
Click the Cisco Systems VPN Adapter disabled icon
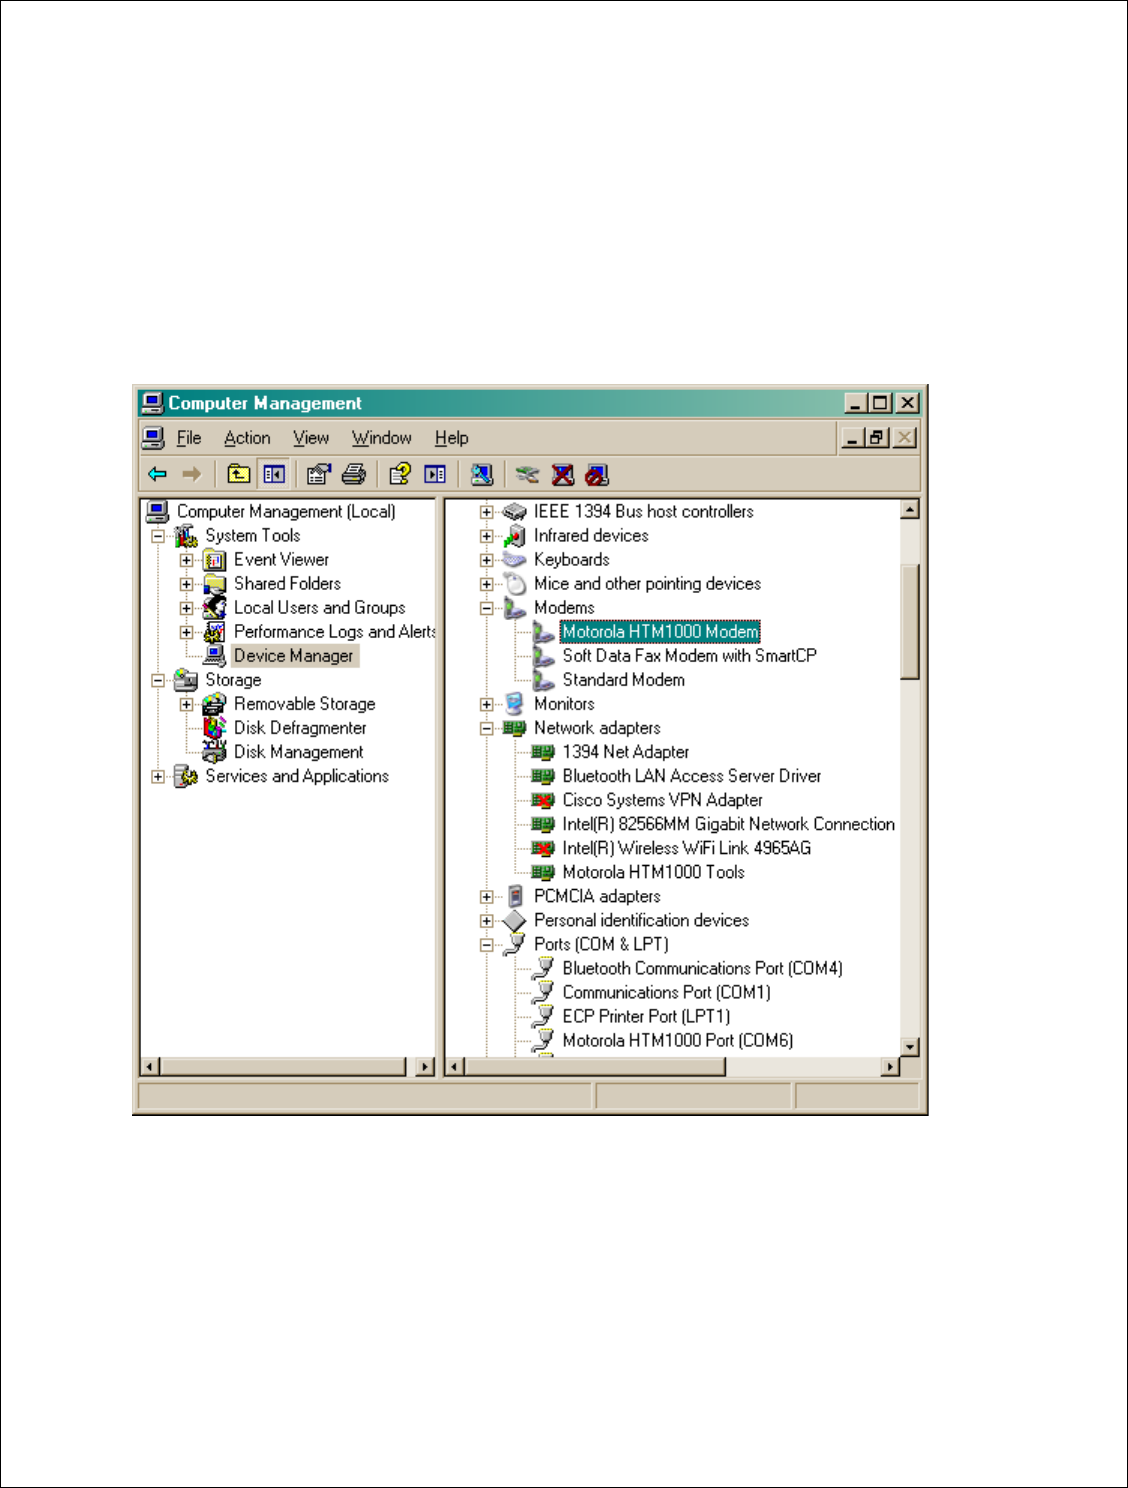tap(543, 800)
